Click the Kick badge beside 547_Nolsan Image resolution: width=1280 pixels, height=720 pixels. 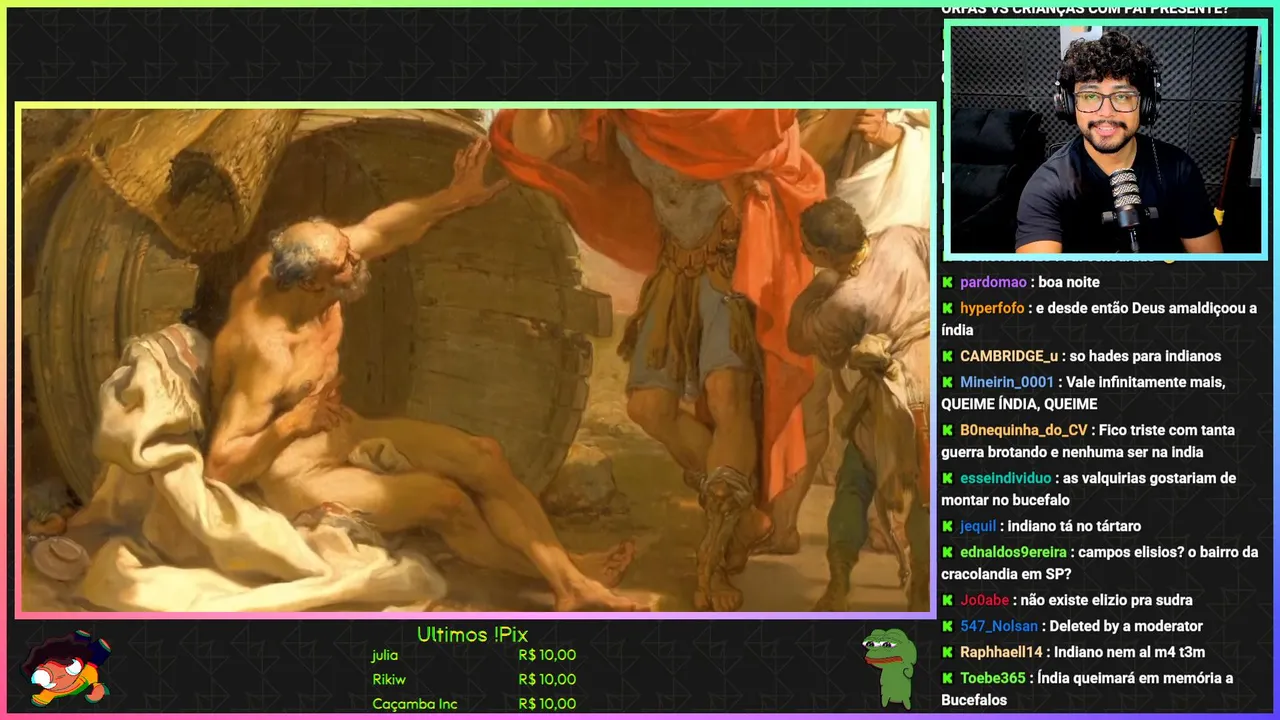pyautogui.click(x=947, y=627)
